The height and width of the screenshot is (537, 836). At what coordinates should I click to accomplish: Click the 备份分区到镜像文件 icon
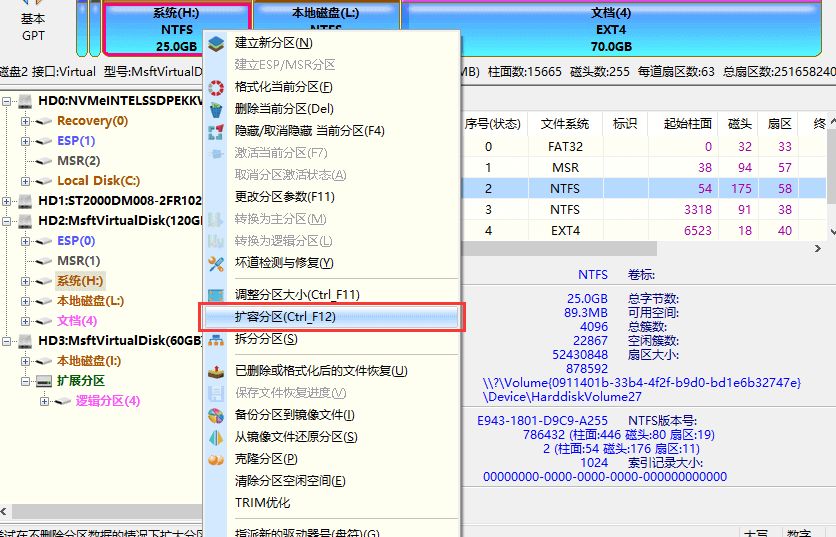point(216,415)
